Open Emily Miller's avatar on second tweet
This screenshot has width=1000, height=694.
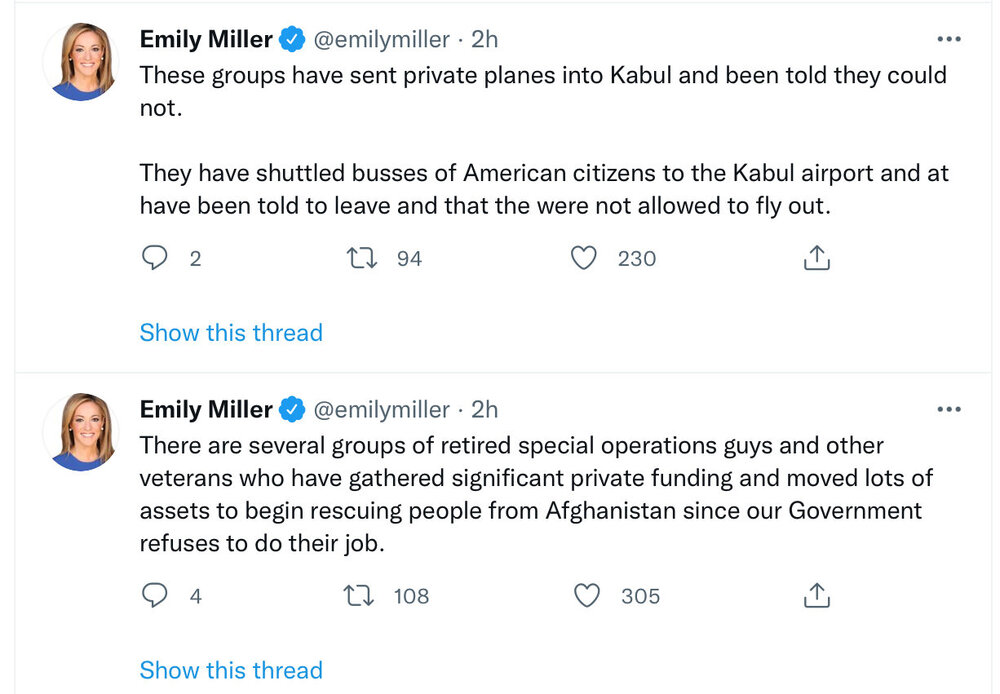(80, 432)
